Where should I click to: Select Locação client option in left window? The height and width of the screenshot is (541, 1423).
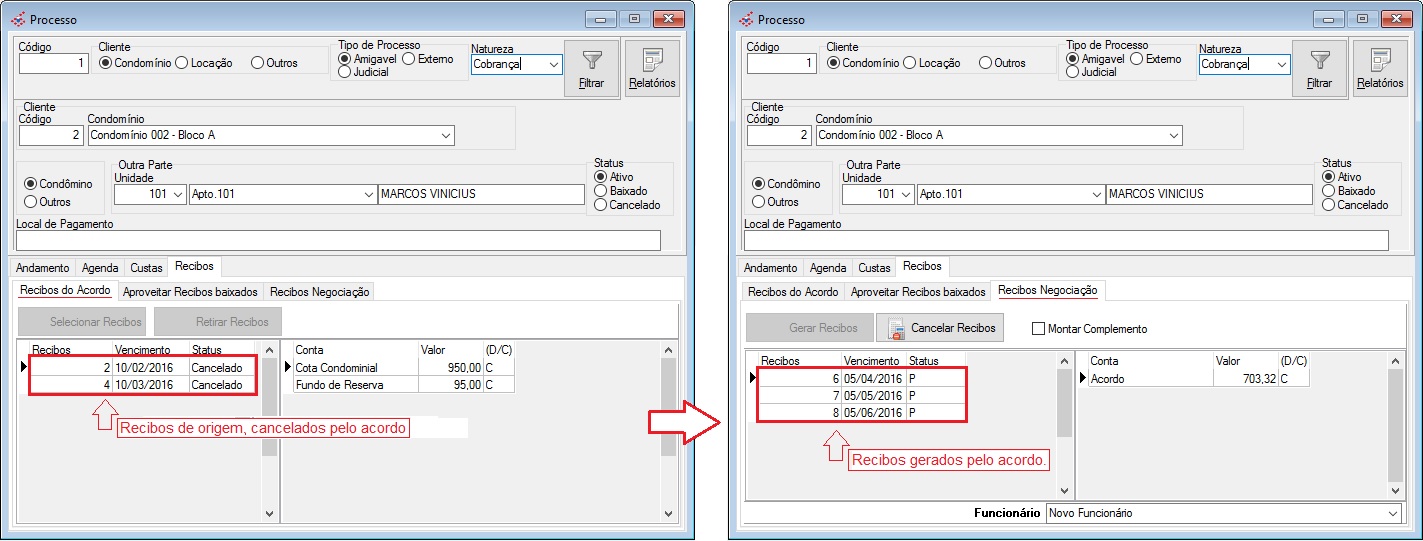click(x=181, y=63)
